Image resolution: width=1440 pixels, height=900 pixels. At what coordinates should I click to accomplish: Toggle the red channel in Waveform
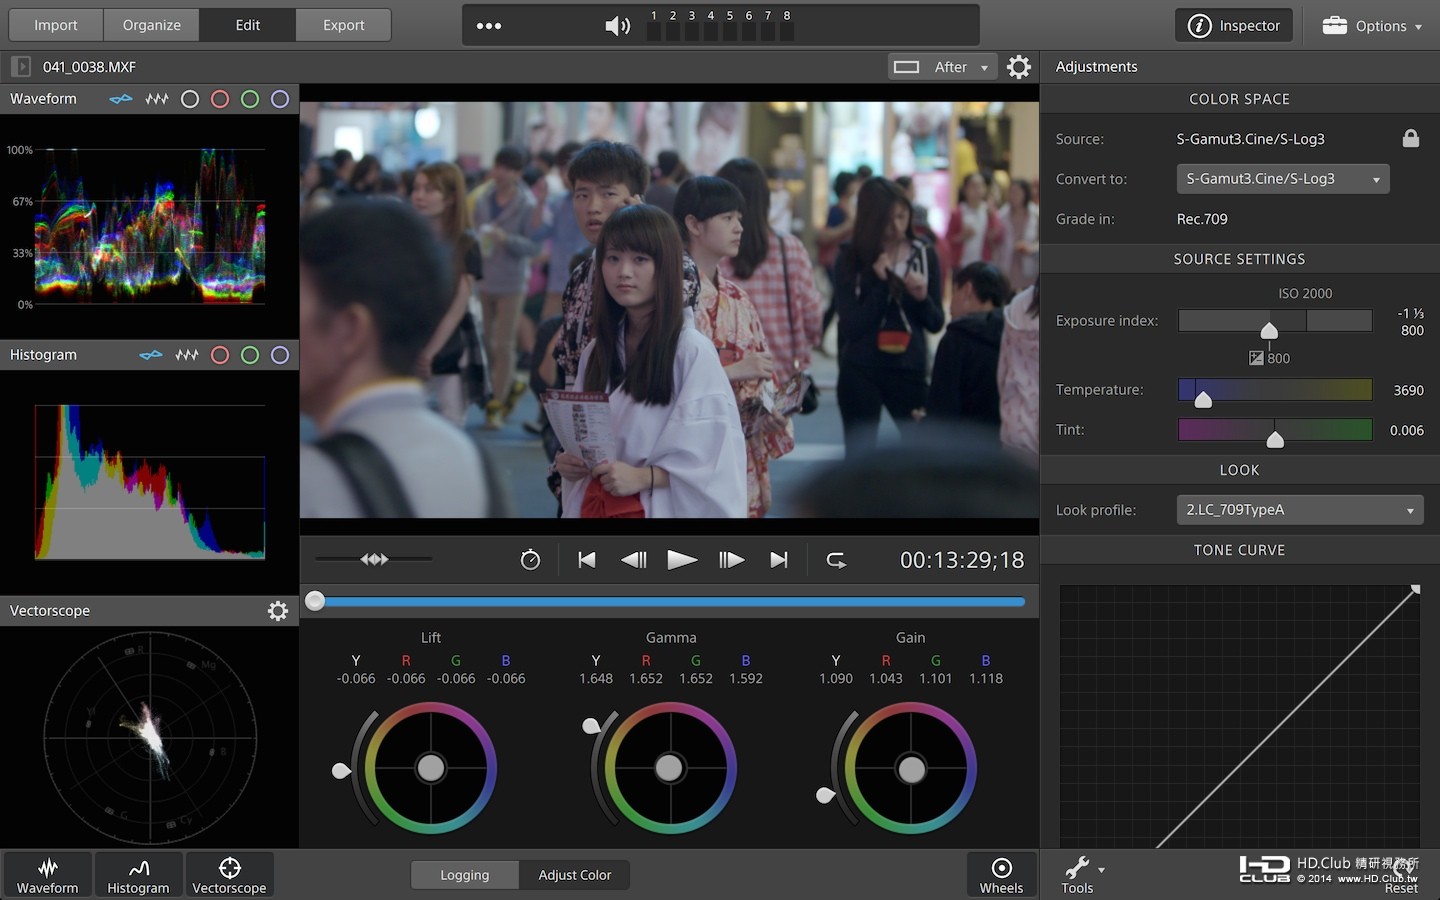point(220,99)
